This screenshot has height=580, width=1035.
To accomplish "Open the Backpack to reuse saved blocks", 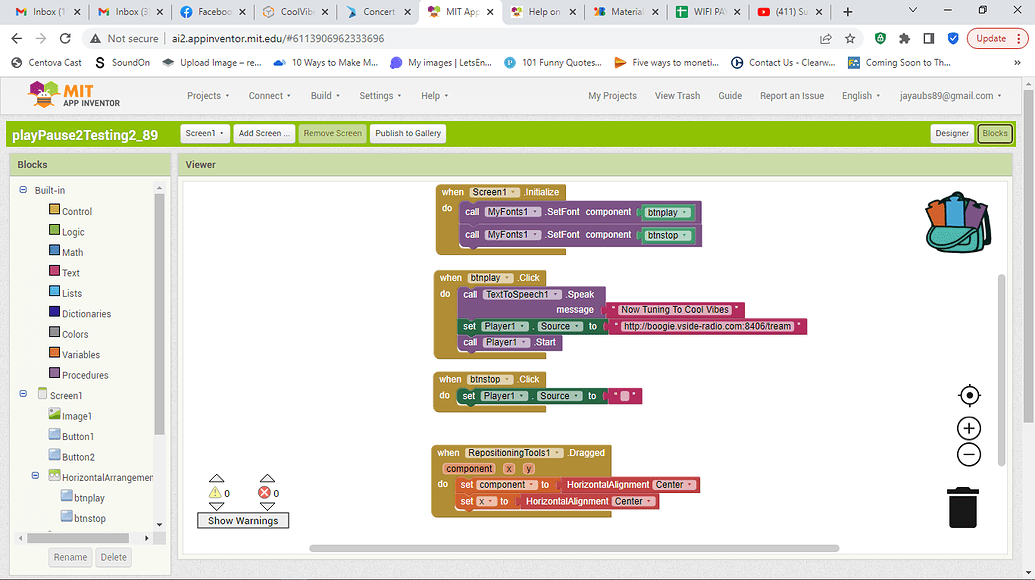I will (x=957, y=222).
